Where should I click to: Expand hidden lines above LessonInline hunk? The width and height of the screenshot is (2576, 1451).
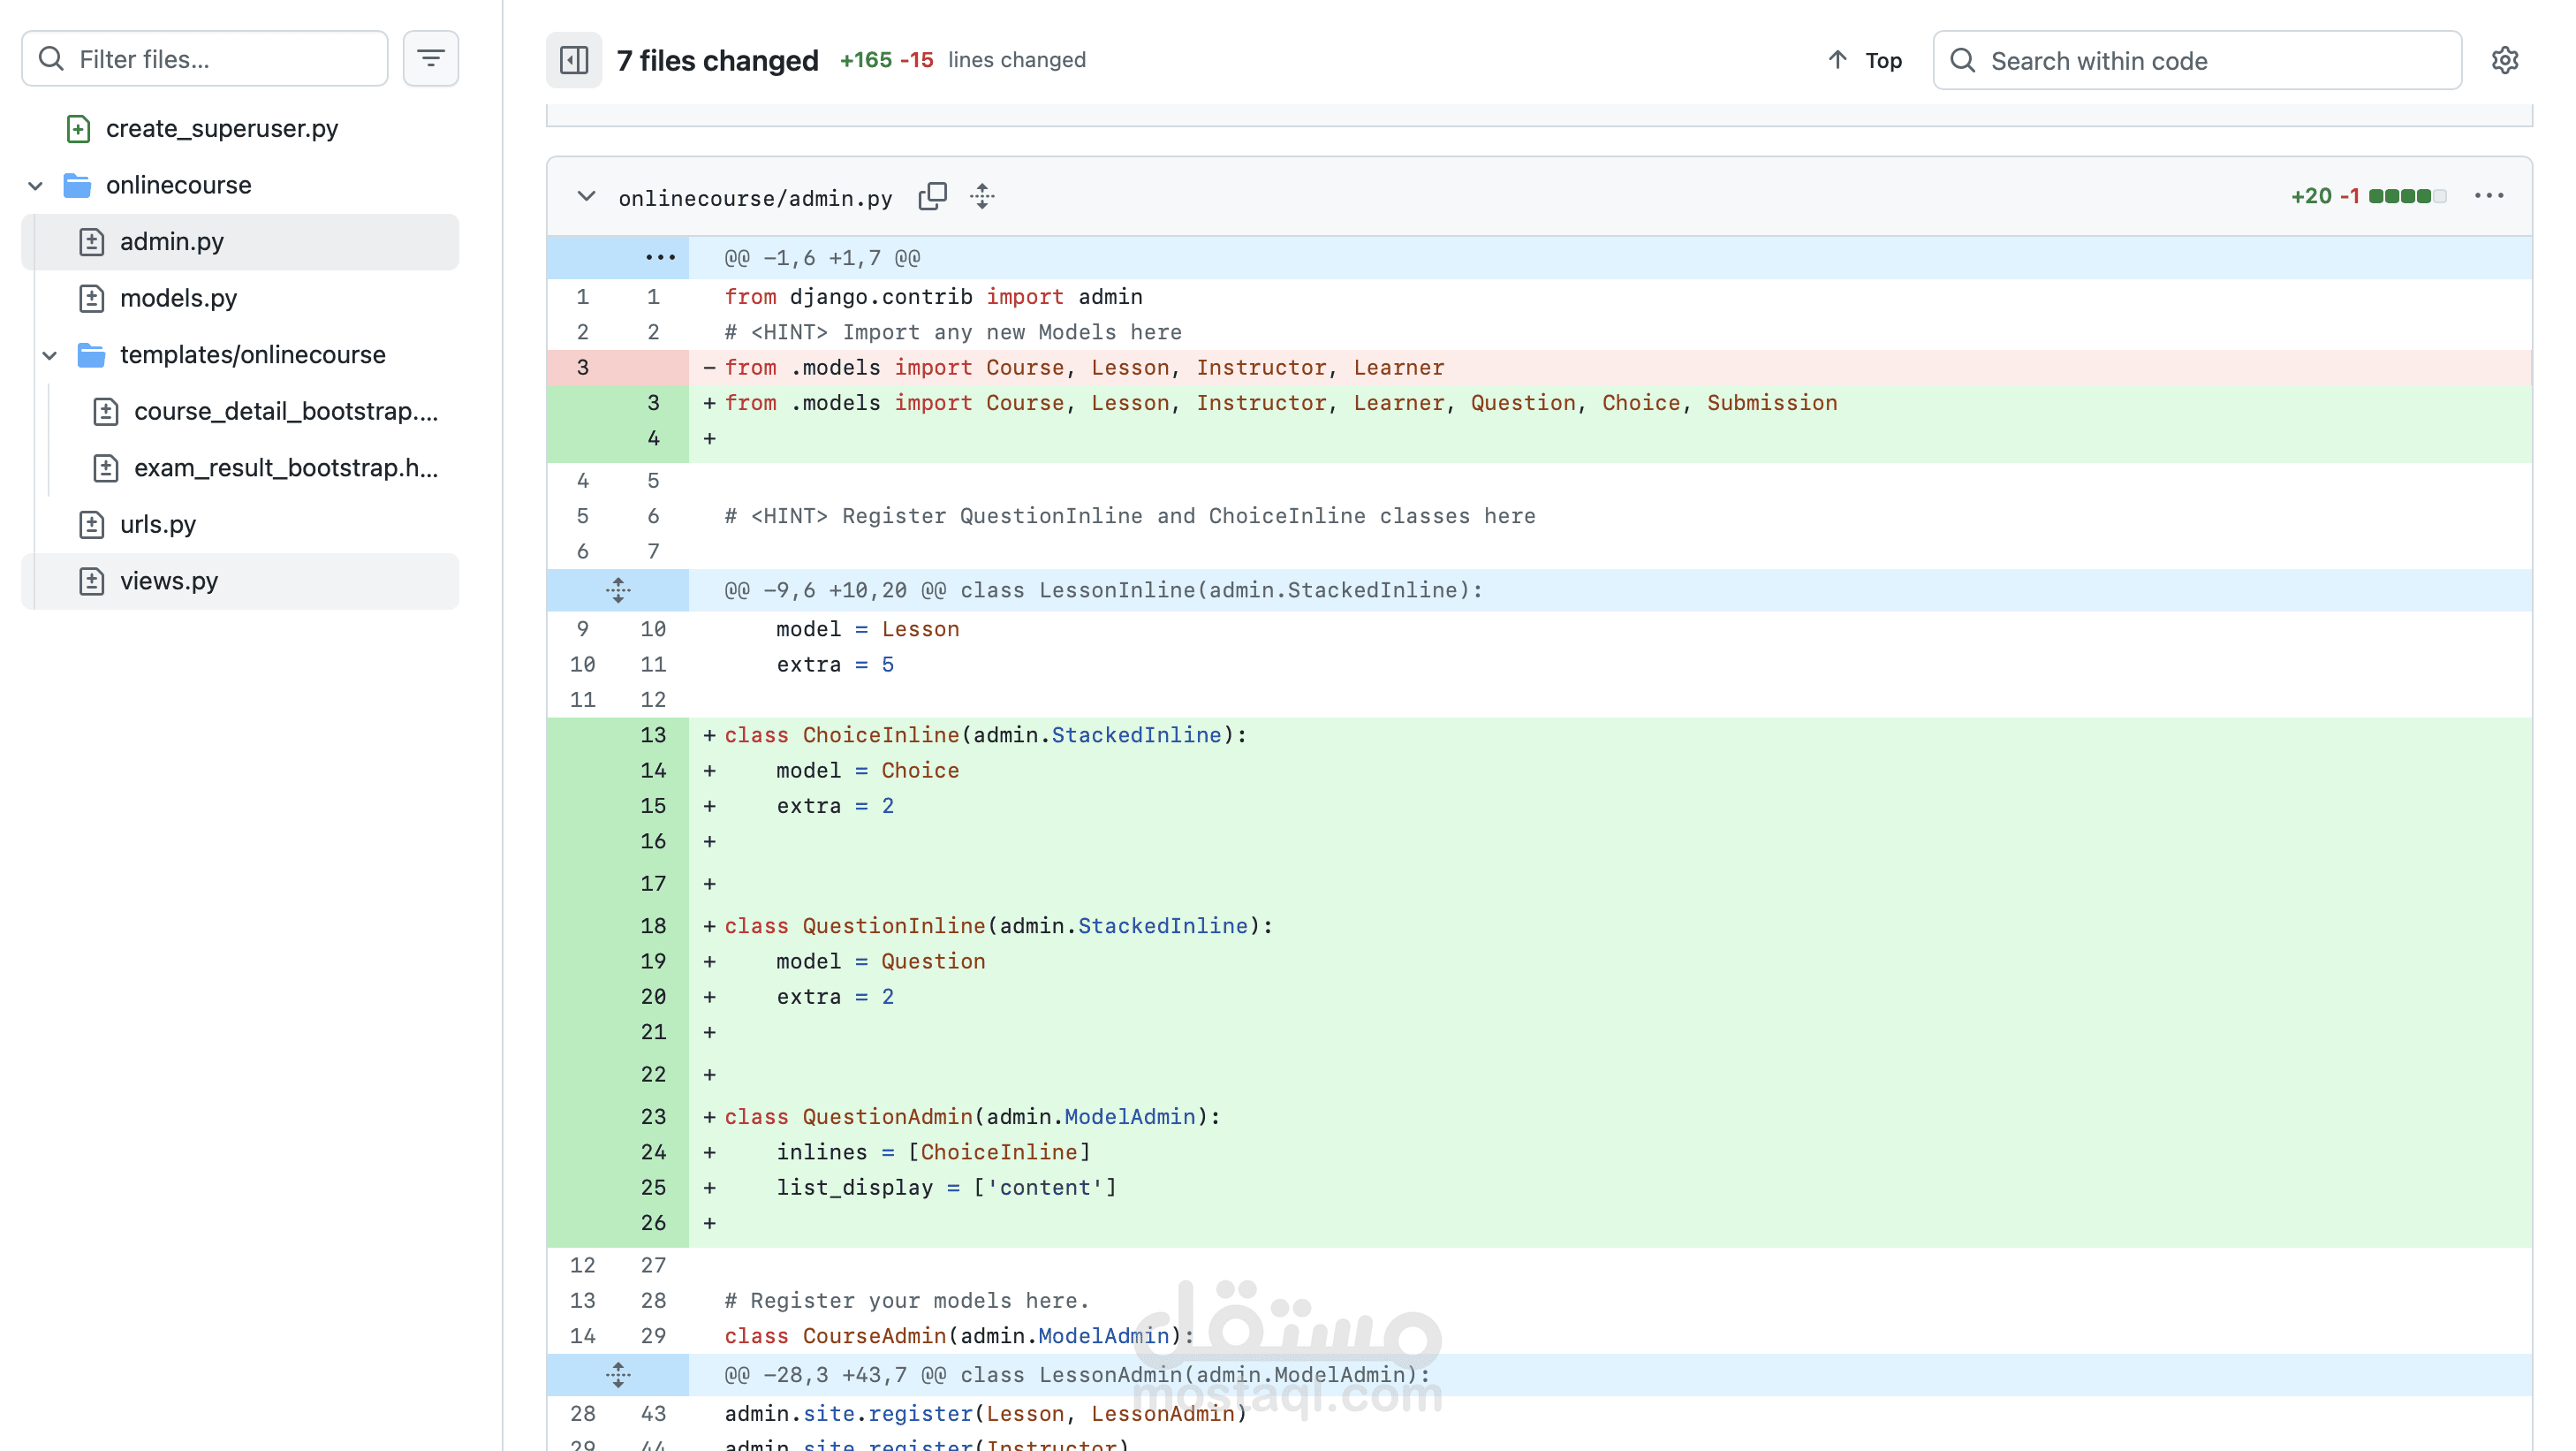tap(618, 590)
